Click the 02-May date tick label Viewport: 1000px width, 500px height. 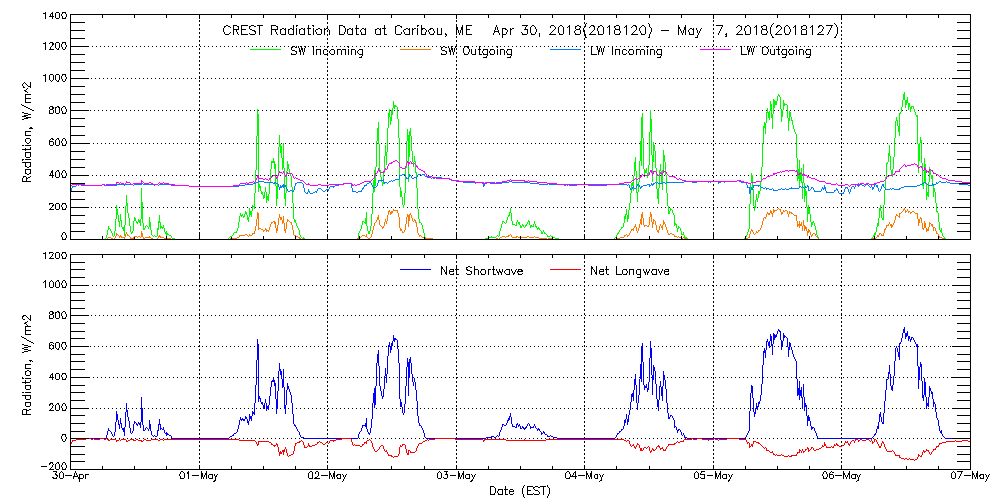328,476
